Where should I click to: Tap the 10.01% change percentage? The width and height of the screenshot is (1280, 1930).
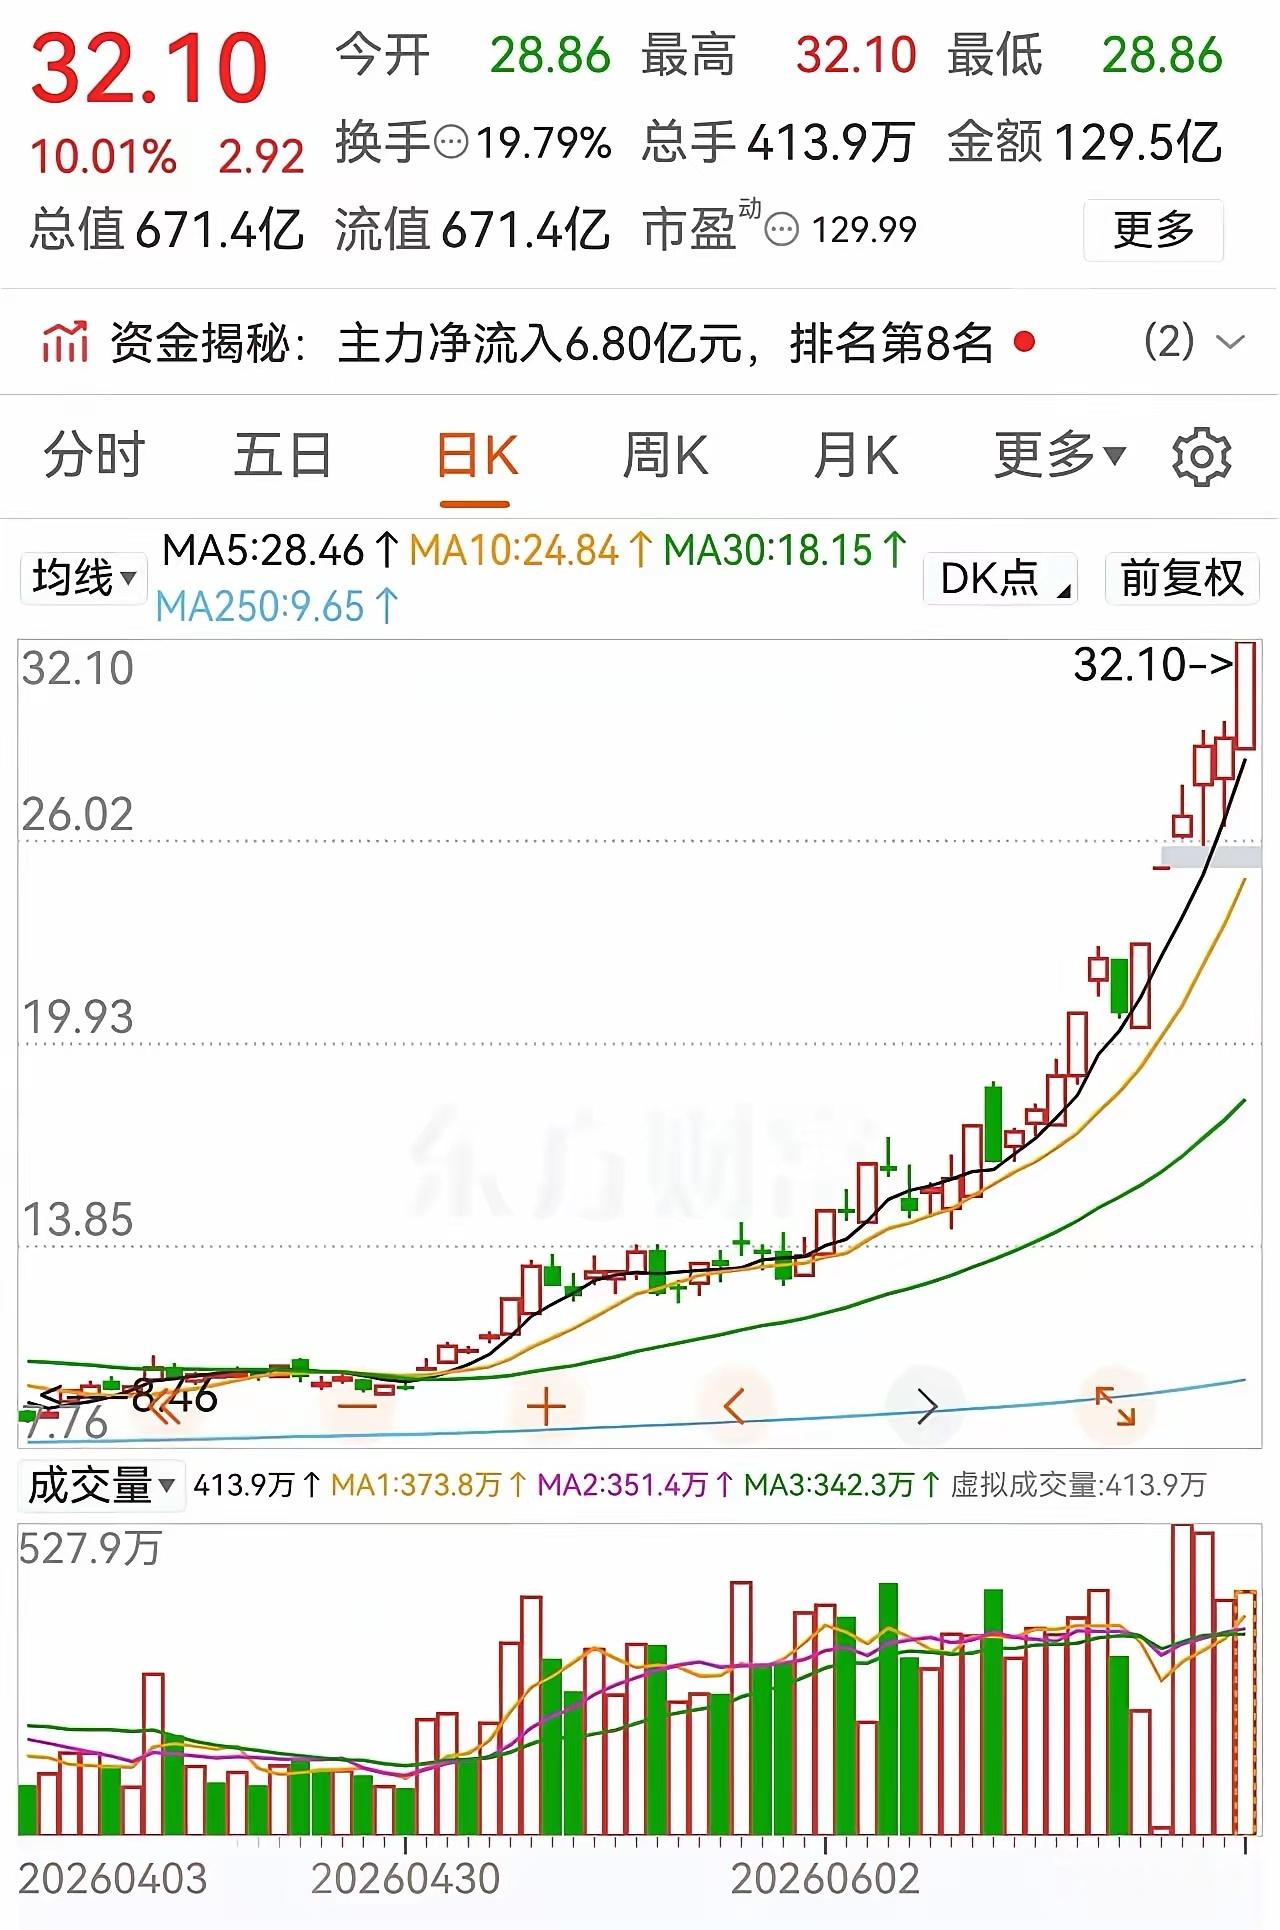(x=103, y=157)
